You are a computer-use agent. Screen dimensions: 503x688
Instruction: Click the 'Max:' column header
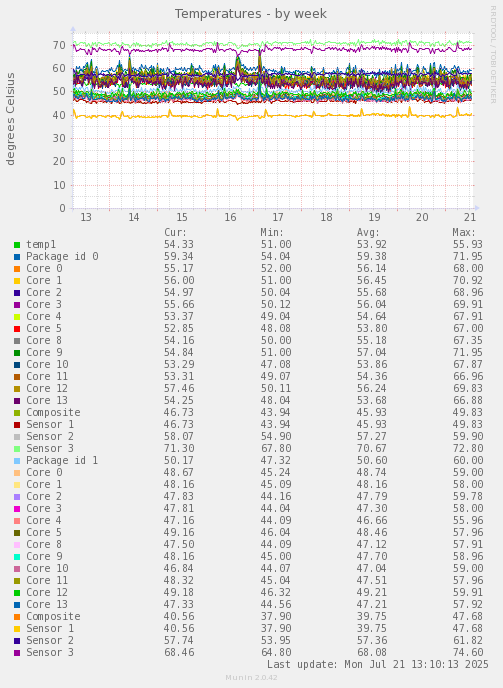pos(464,233)
